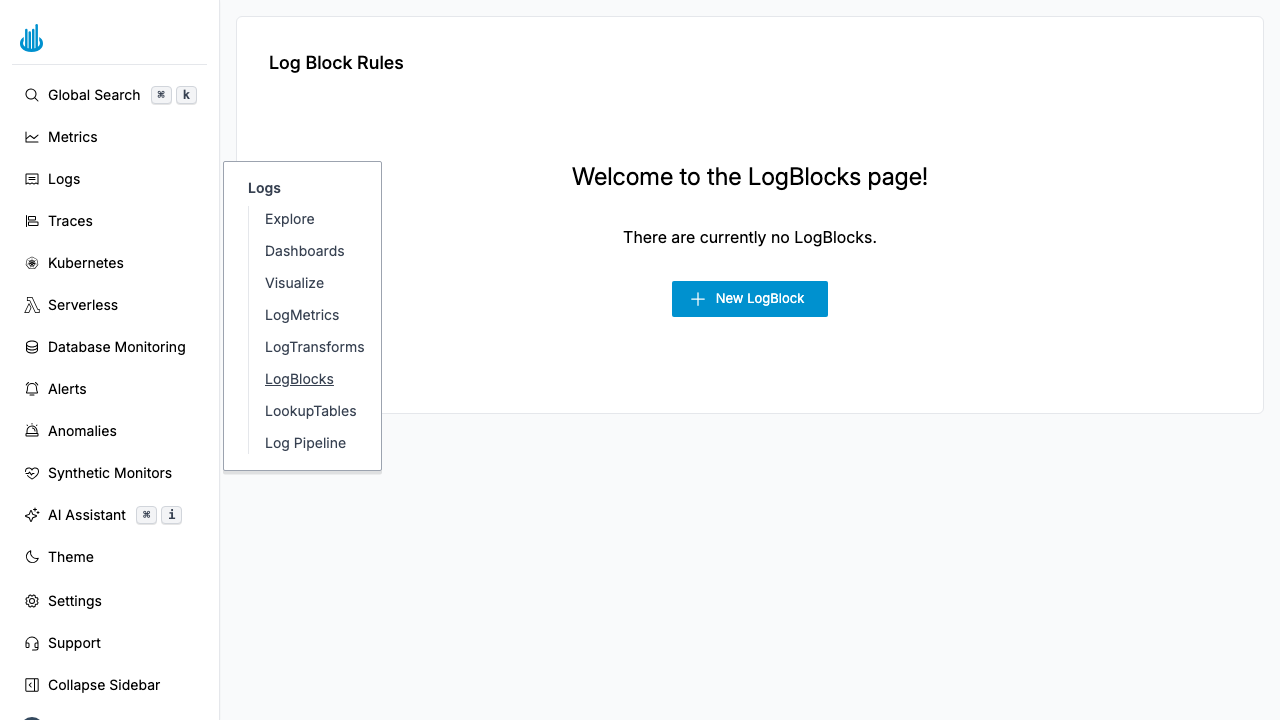This screenshot has width=1280, height=720.
Task: Select the Anomalies icon
Action: coord(31,431)
